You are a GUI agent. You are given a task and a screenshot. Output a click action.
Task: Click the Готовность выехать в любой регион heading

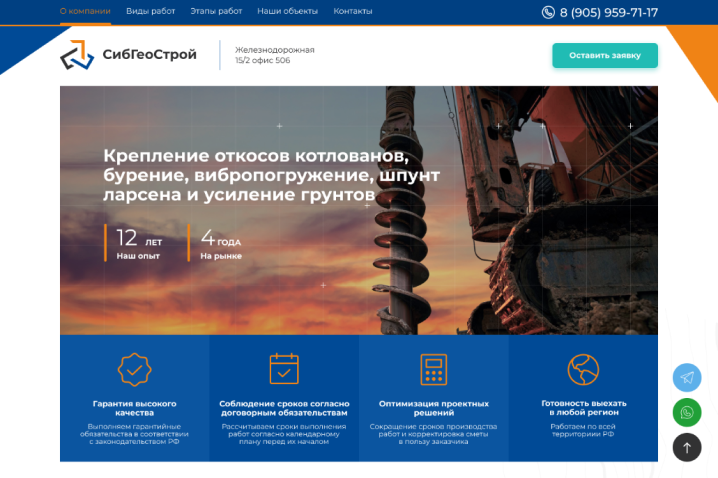coord(583,407)
